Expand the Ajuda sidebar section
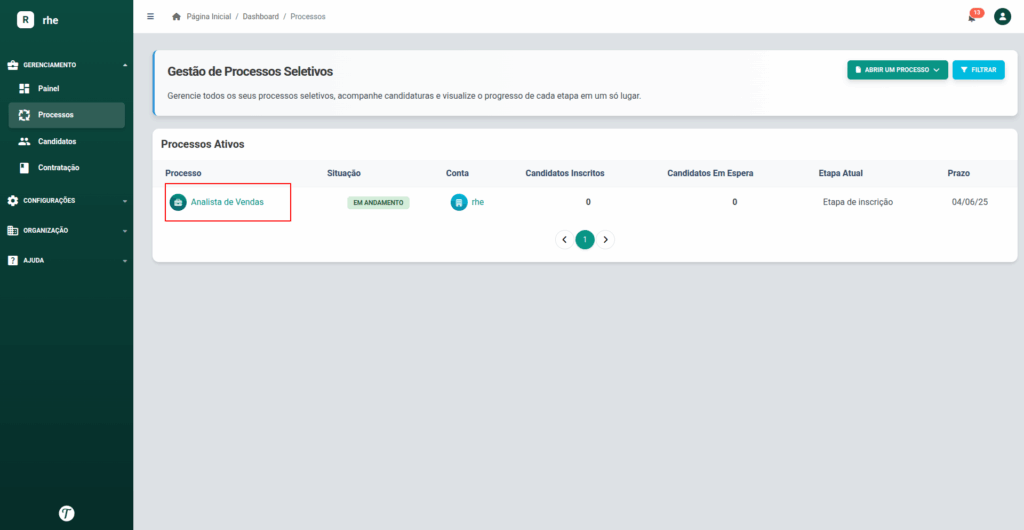The width and height of the screenshot is (1024, 530). pos(67,260)
